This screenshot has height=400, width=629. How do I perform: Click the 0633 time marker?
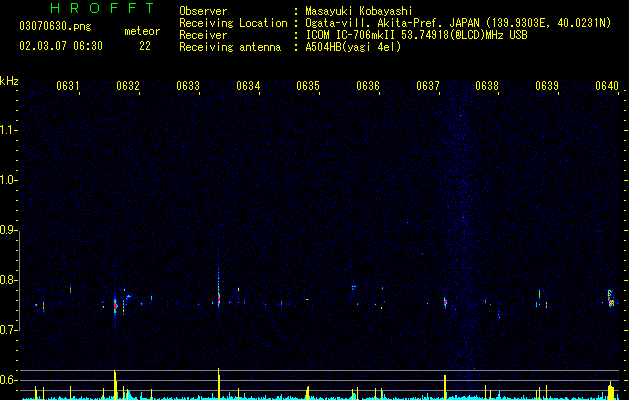click(x=188, y=85)
